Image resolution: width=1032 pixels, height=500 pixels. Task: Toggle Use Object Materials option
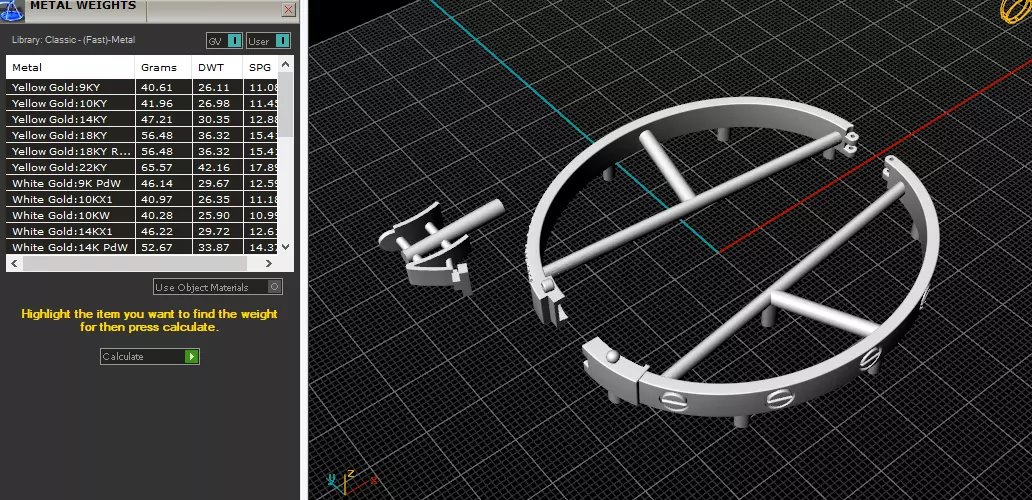pyautogui.click(x=218, y=287)
